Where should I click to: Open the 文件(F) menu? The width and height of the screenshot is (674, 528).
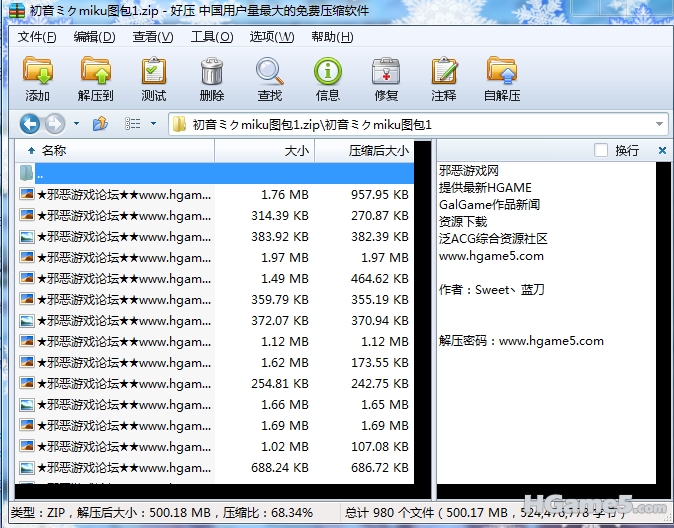tap(37, 37)
